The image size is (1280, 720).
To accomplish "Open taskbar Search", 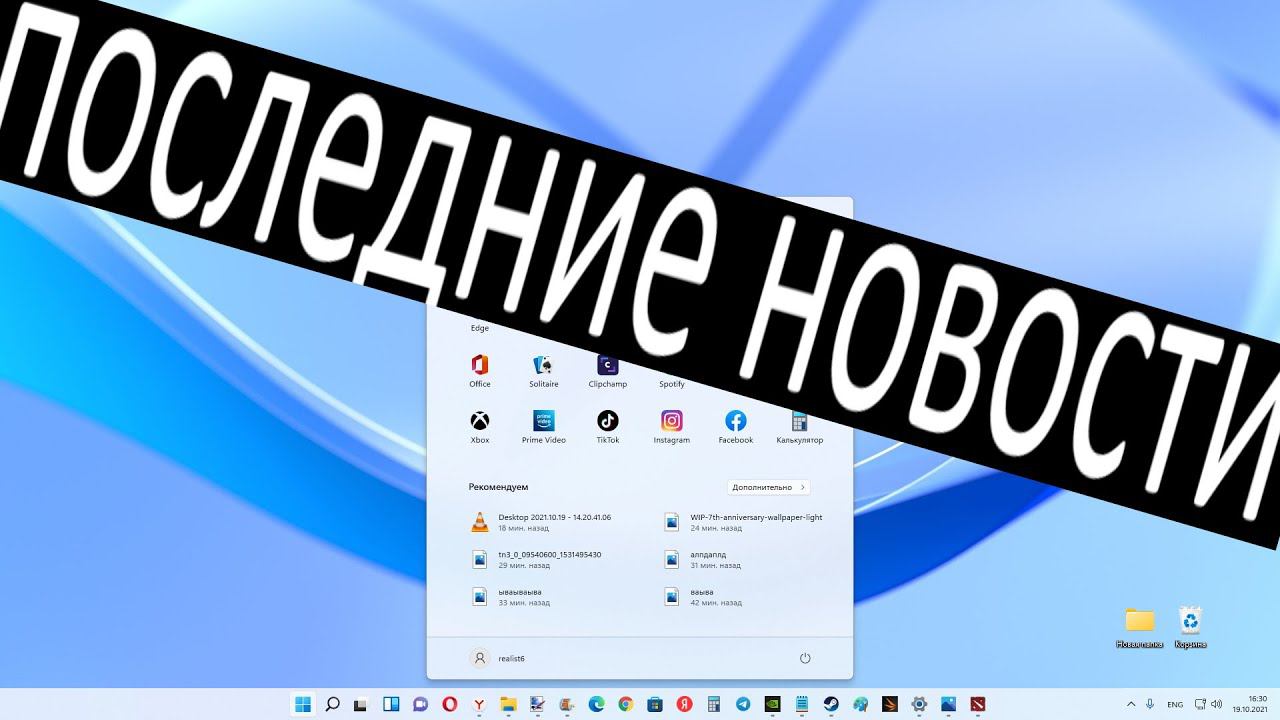I will point(333,704).
